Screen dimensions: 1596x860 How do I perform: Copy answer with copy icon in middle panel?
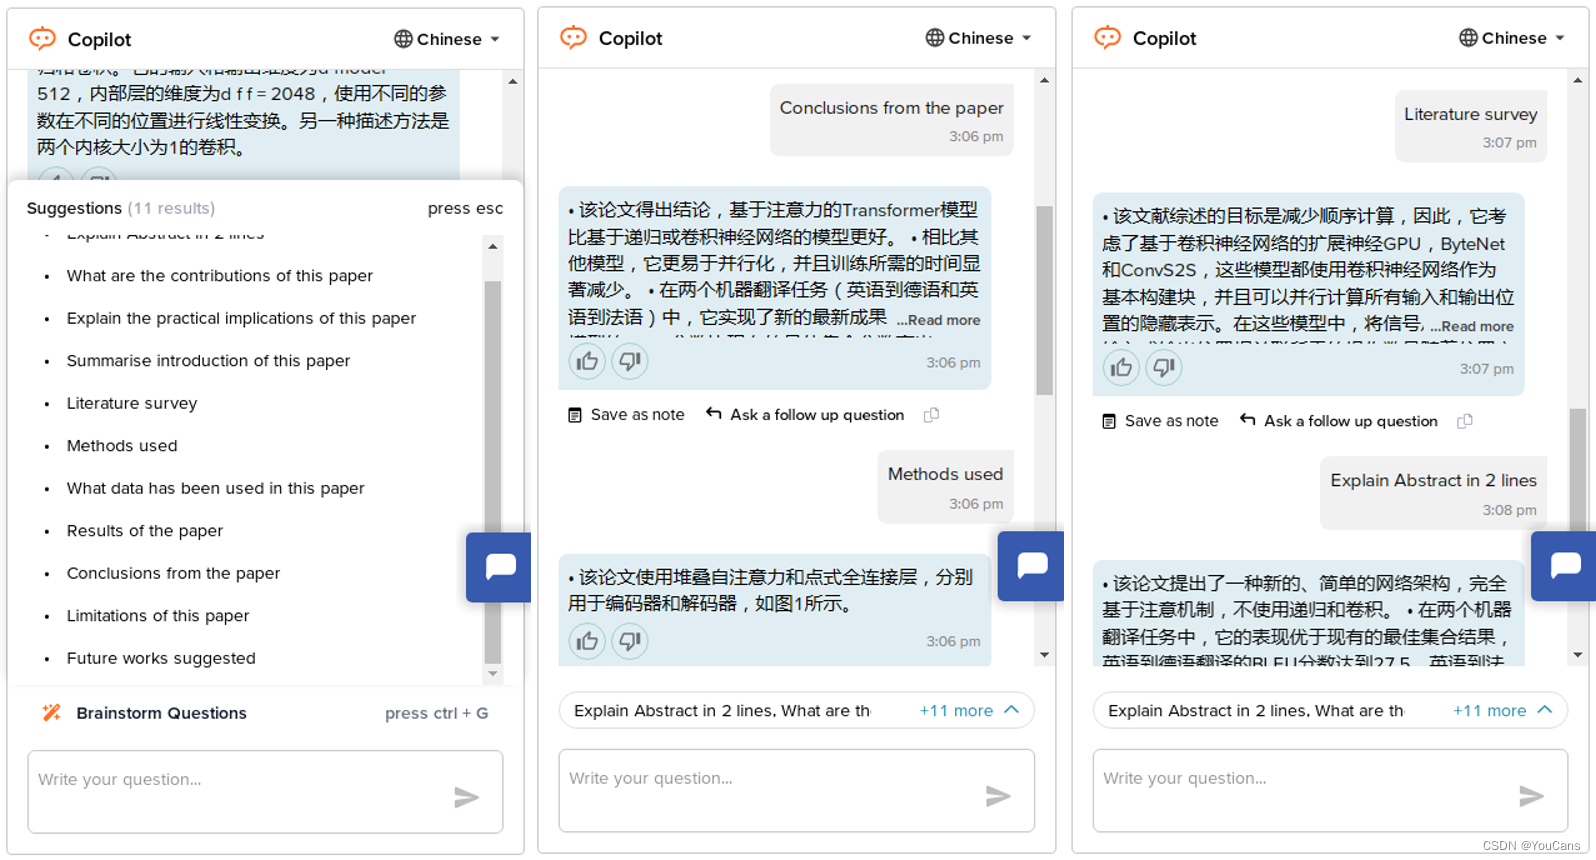(x=931, y=415)
